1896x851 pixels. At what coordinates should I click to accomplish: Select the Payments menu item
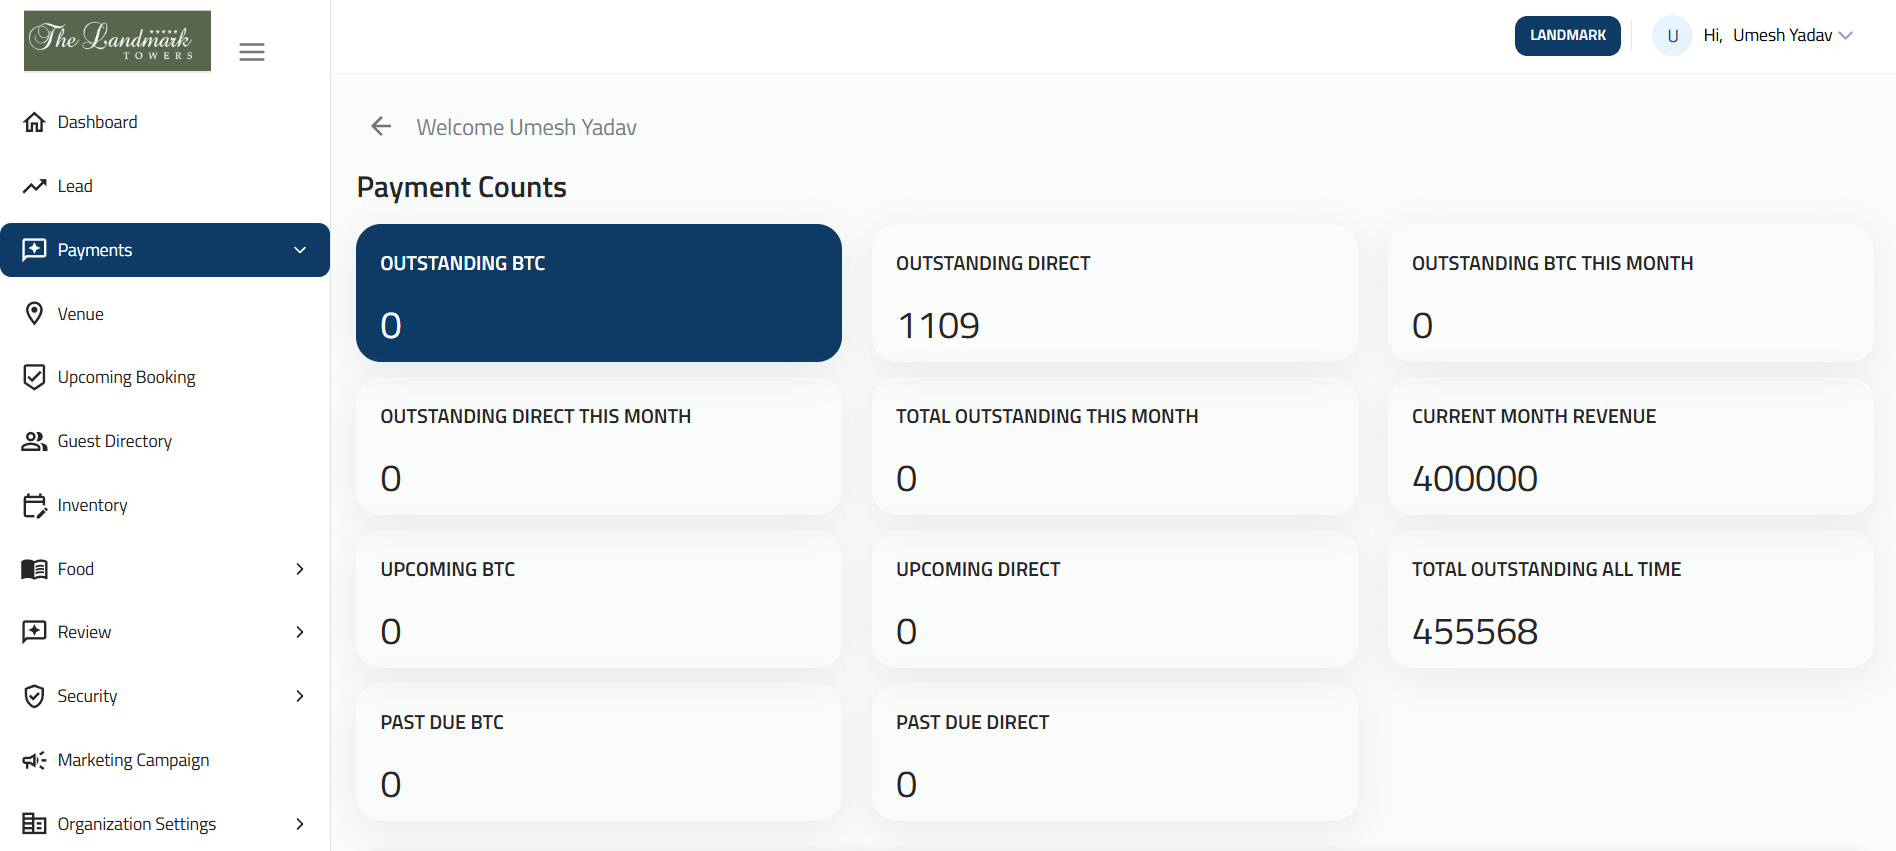(95, 250)
